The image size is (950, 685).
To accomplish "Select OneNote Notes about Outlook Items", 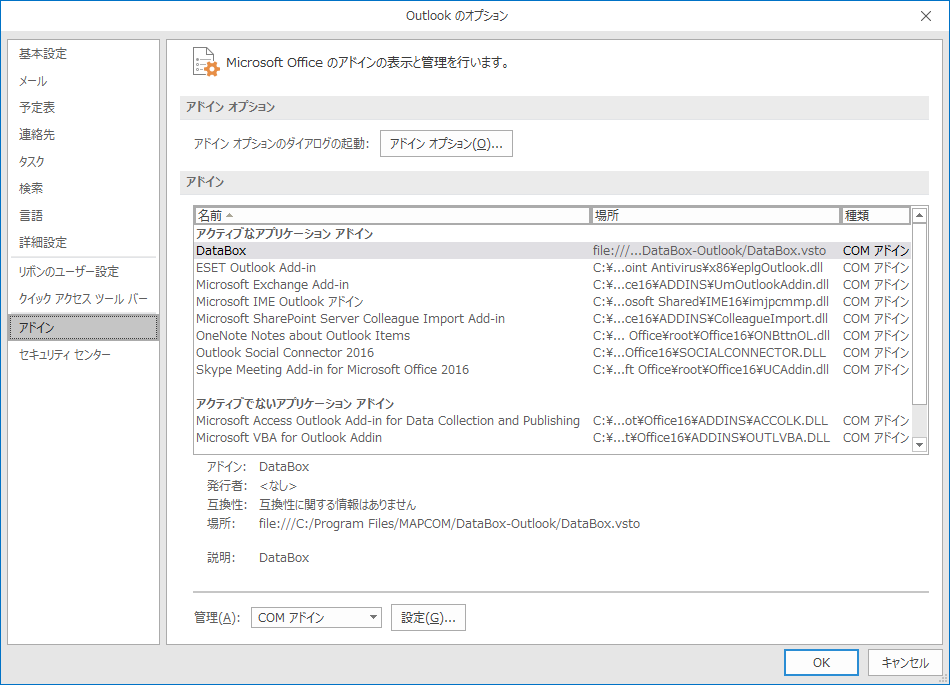I will click(552, 336).
